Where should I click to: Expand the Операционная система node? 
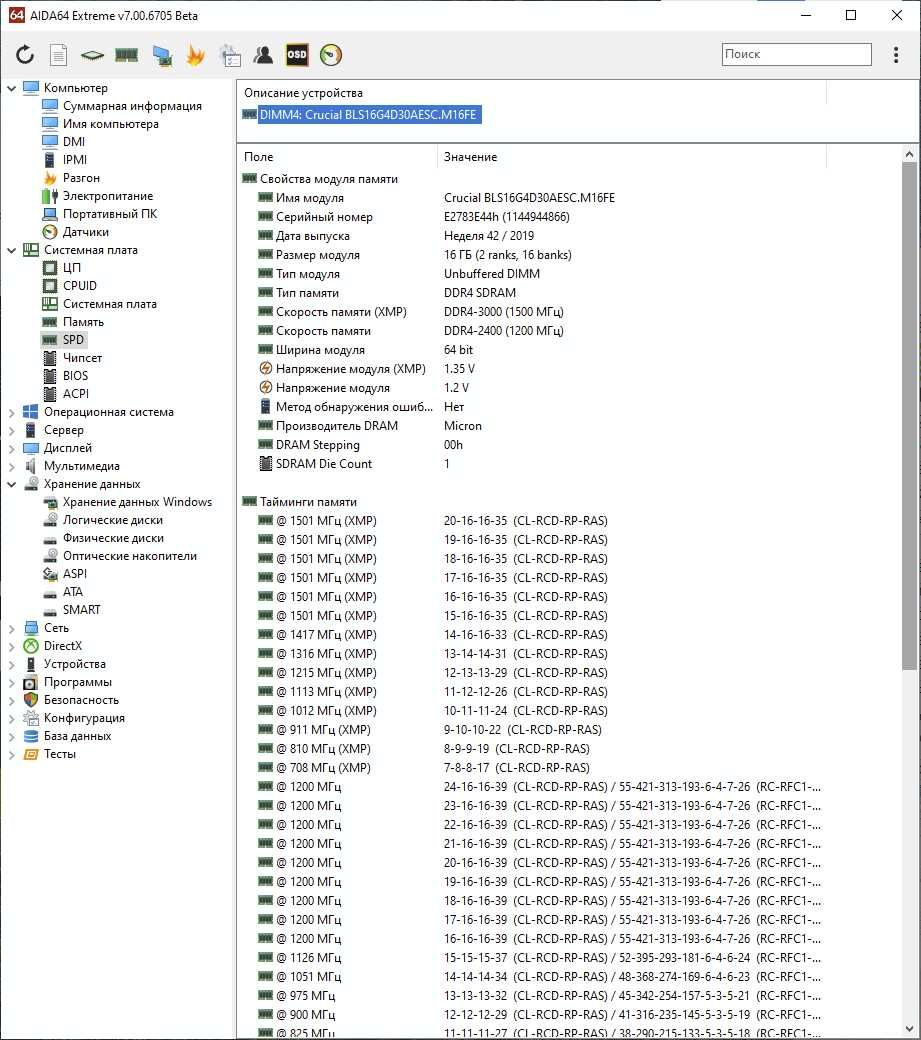pos(11,412)
